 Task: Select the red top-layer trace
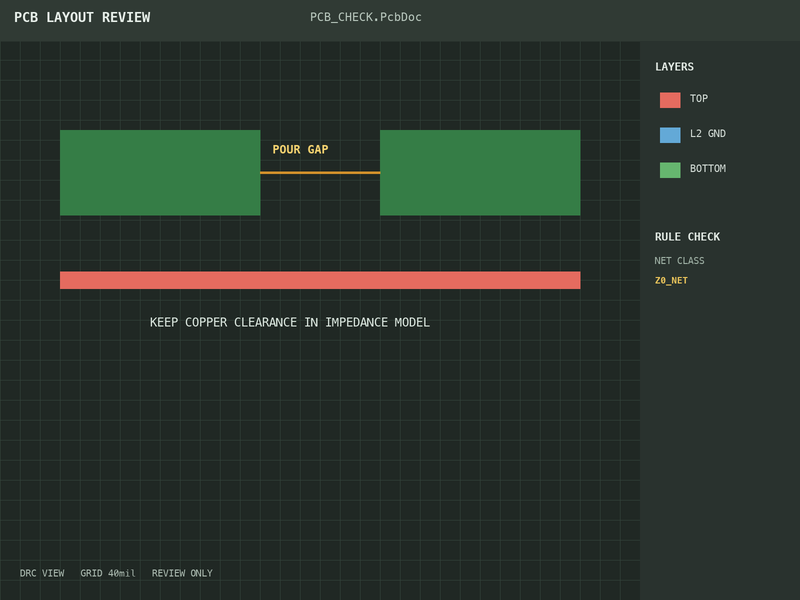(320, 280)
